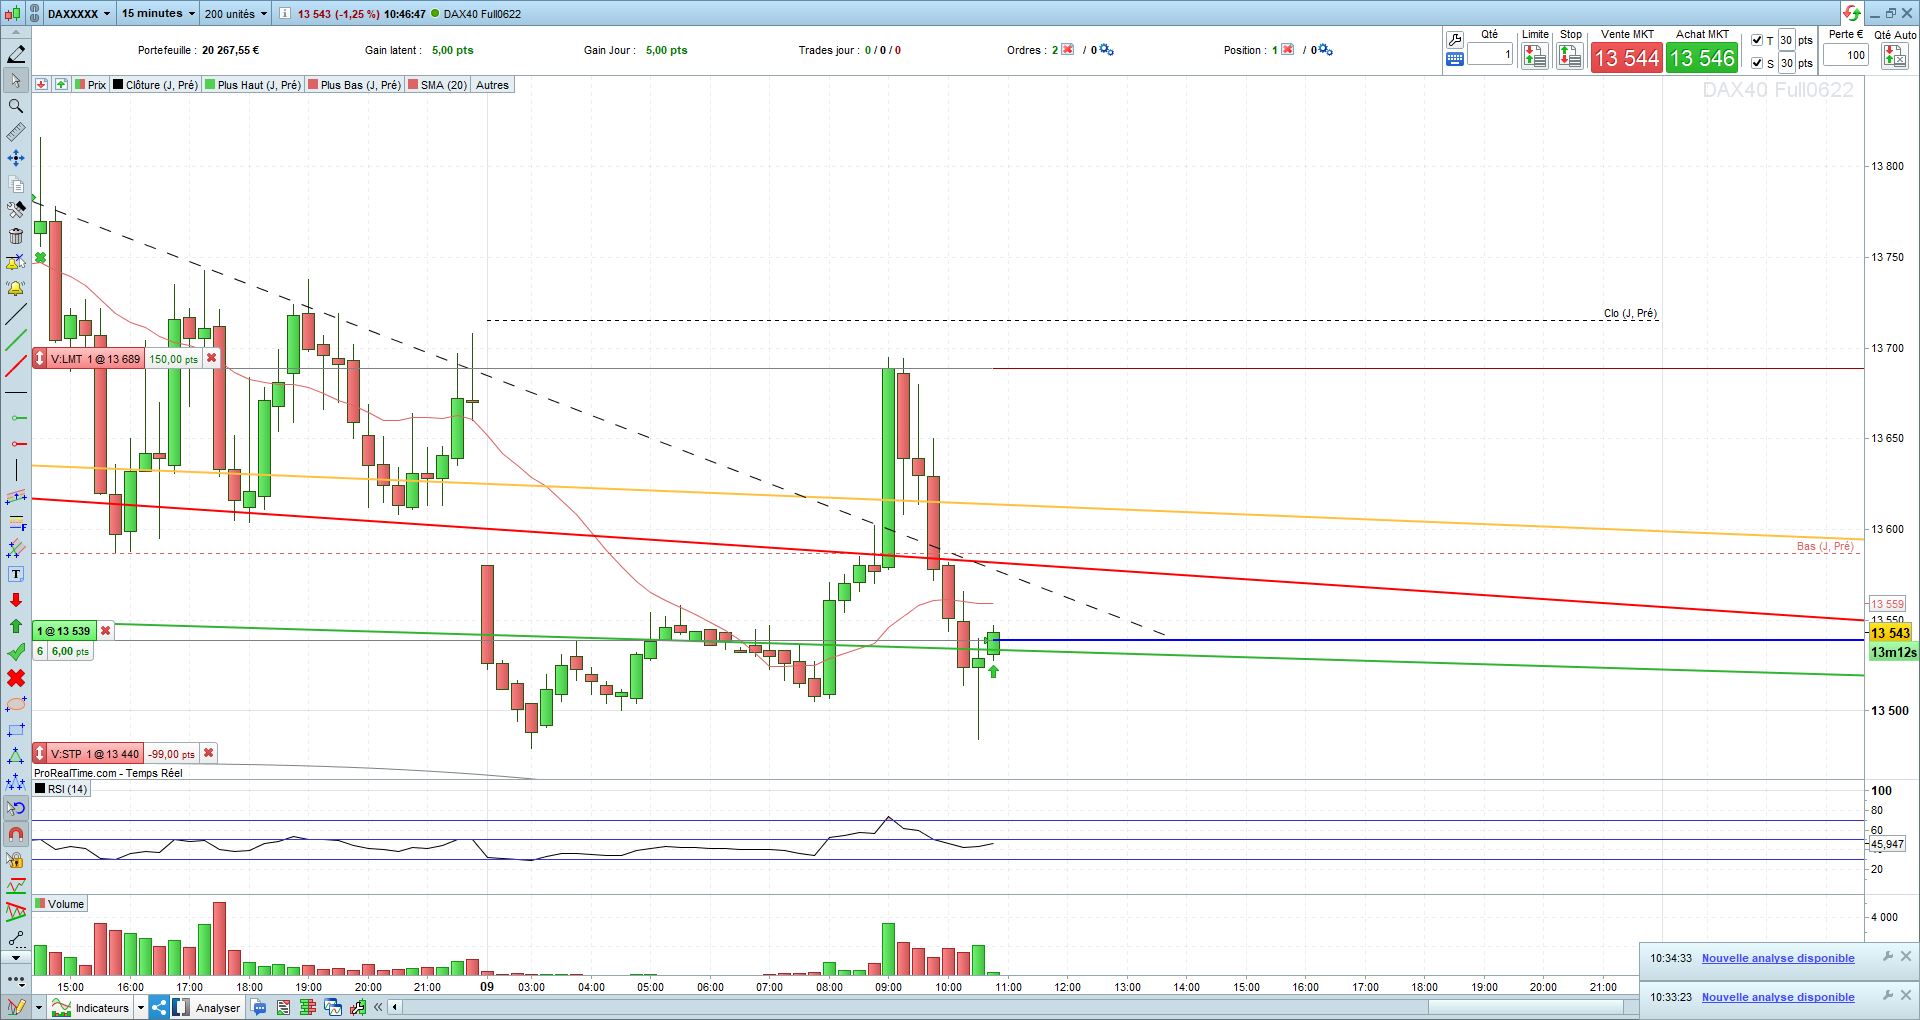Viewport: 1920px width, 1020px height.
Task: Click the trash delete objects tool
Action: click(16, 236)
